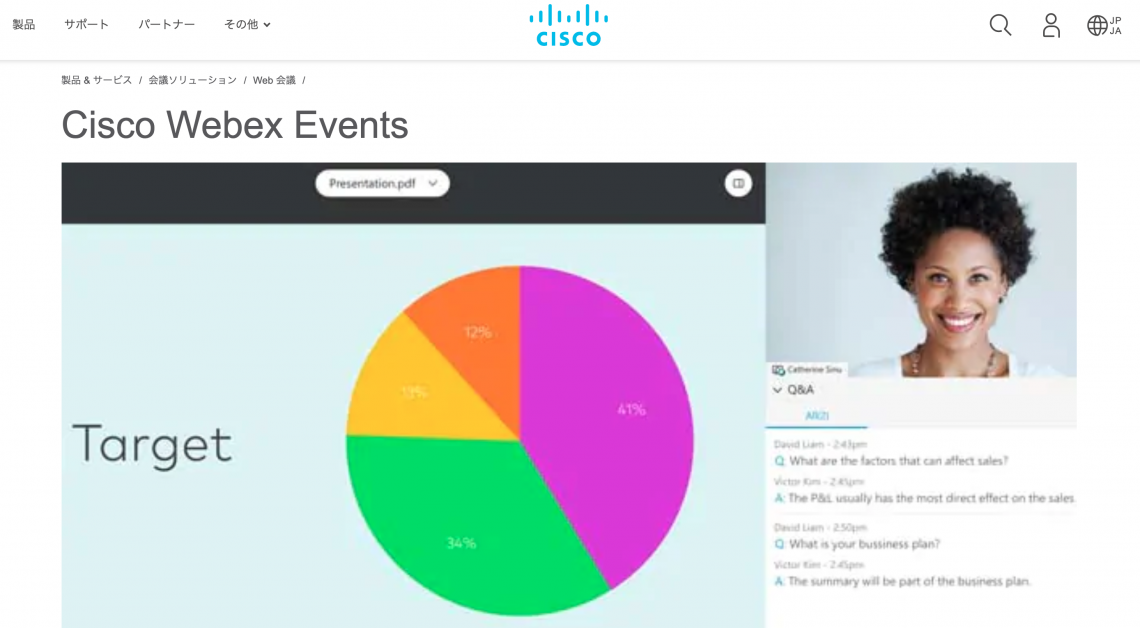Open the 製品 menu

point(23,25)
